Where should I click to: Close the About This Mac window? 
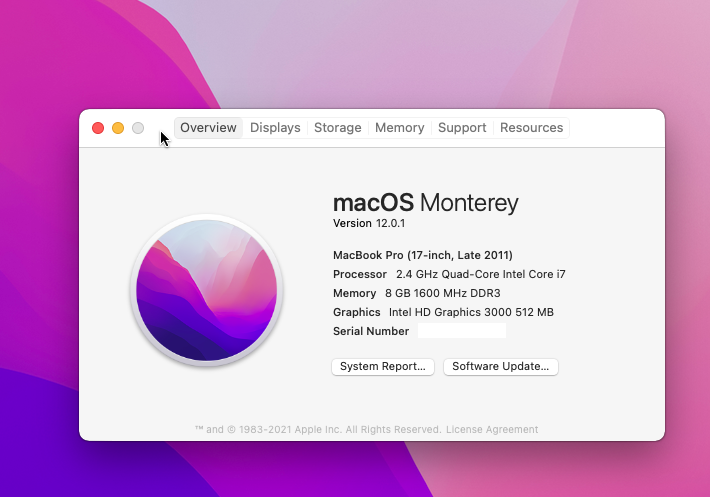click(98, 128)
